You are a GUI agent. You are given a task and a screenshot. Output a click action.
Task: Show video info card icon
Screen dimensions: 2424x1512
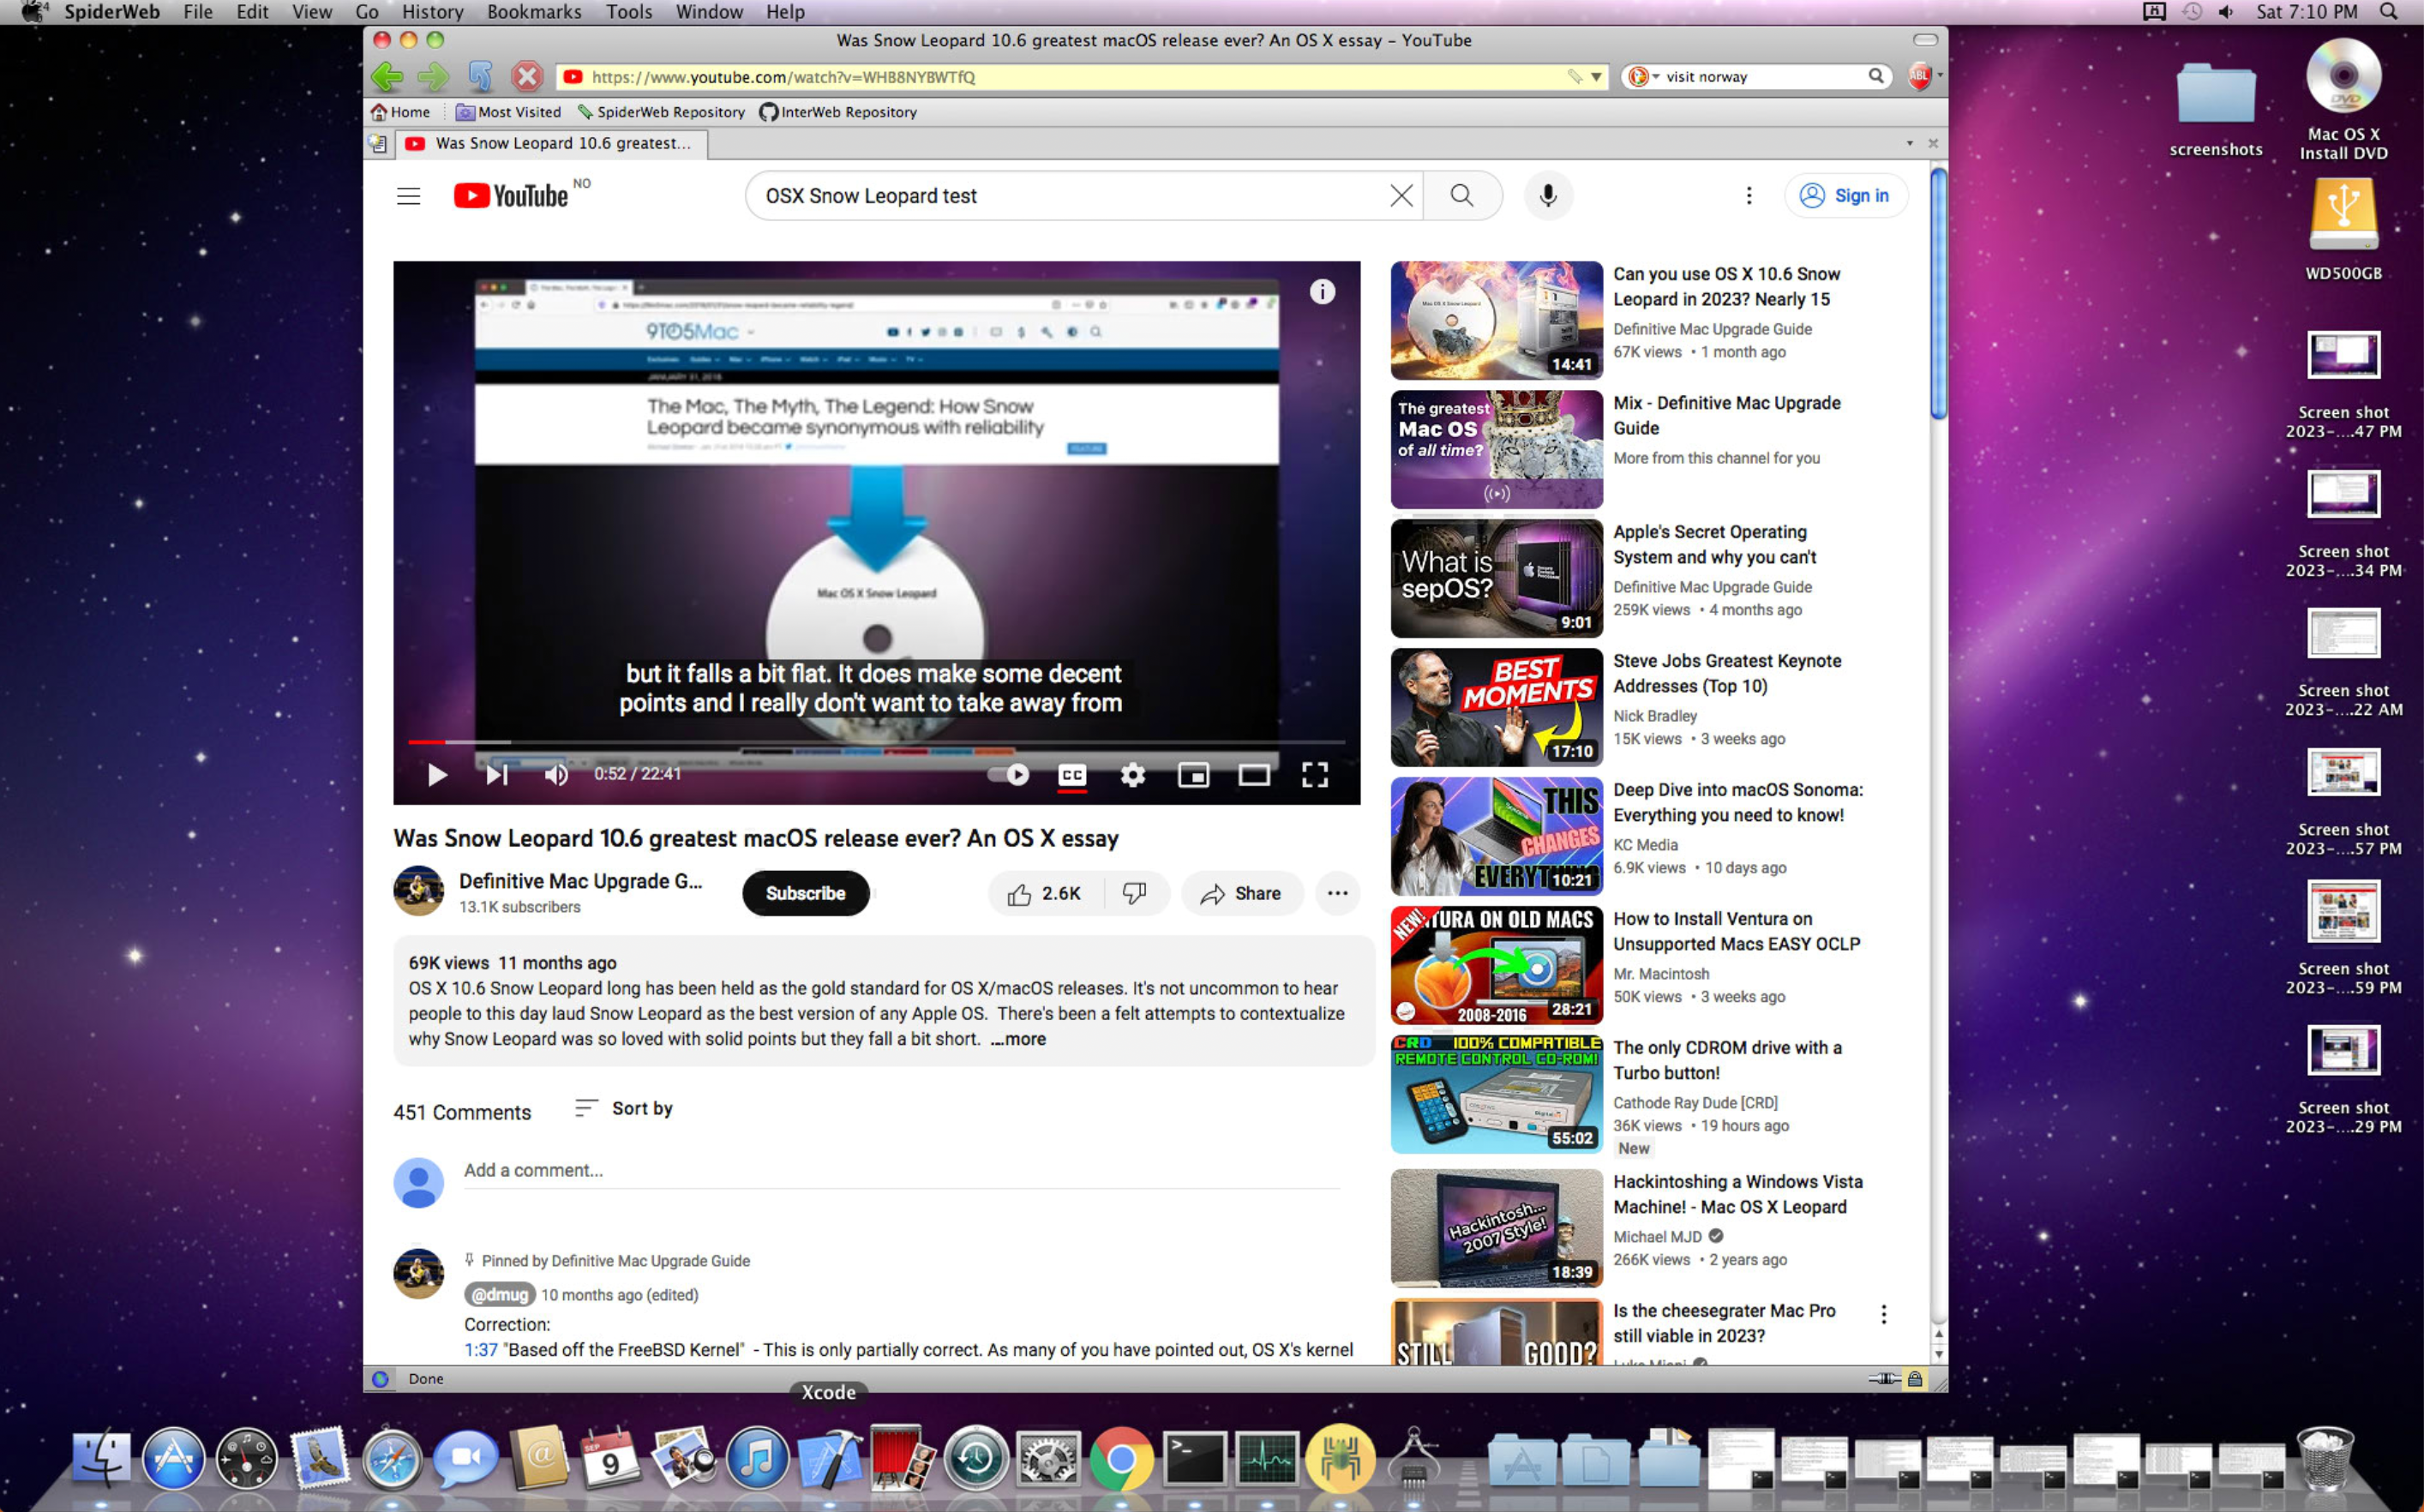tap(1322, 291)
